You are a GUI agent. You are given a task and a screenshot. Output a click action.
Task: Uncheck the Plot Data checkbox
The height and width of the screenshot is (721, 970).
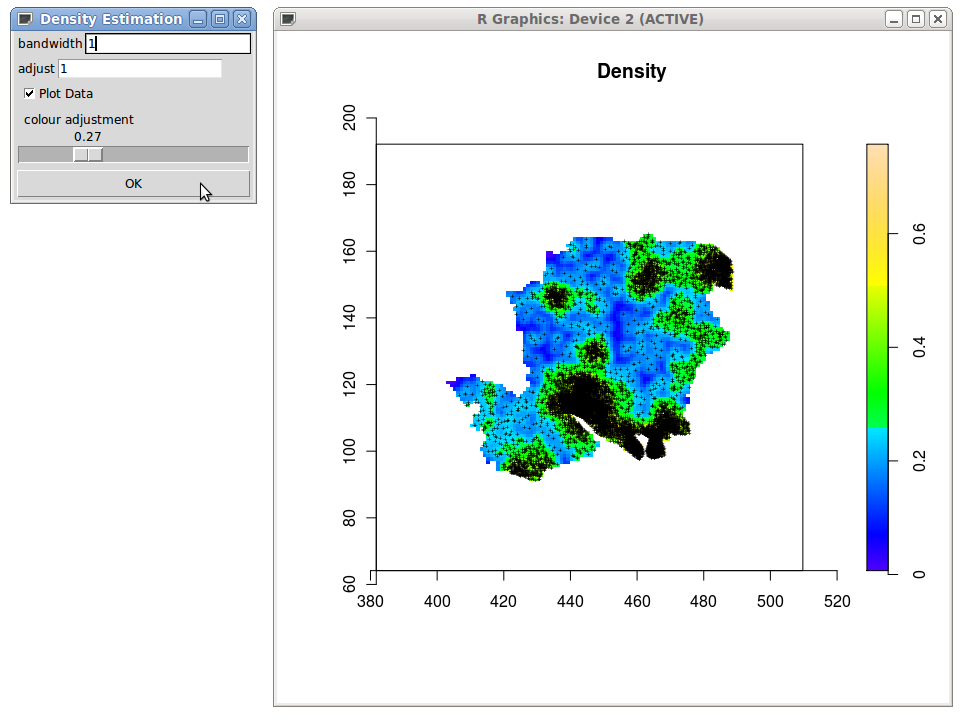tap(29, 93)
